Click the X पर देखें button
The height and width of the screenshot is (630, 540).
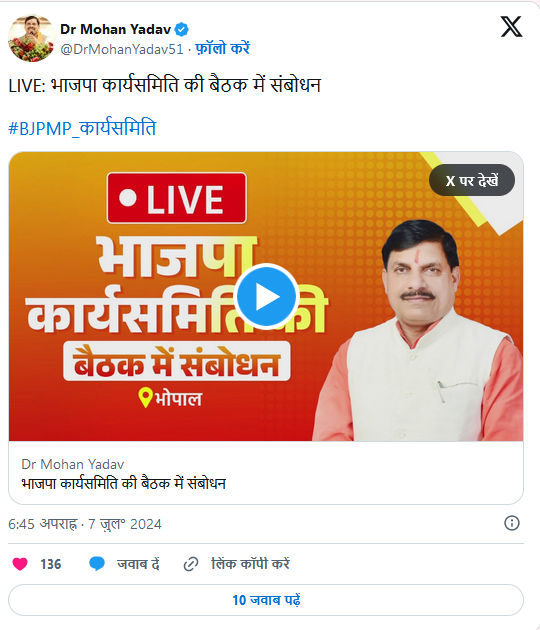tap(472, 180)
